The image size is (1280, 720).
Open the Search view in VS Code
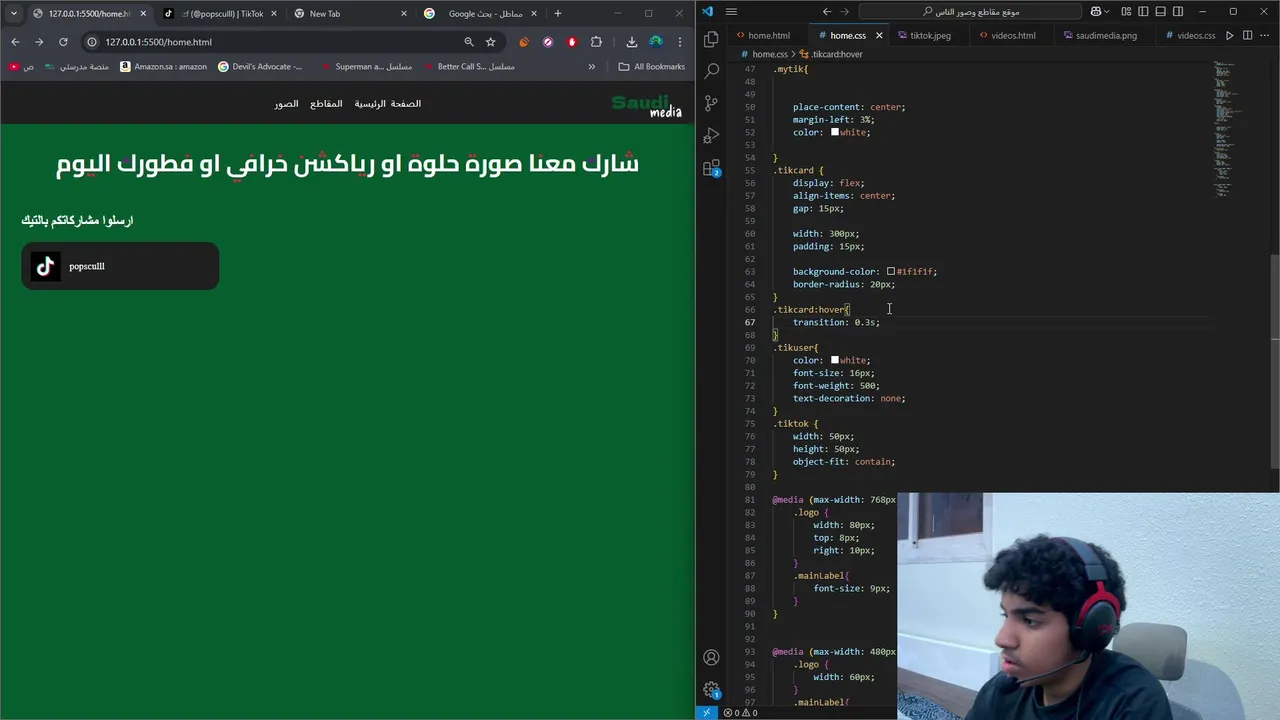pyautogui.click(x=711, y=71)
